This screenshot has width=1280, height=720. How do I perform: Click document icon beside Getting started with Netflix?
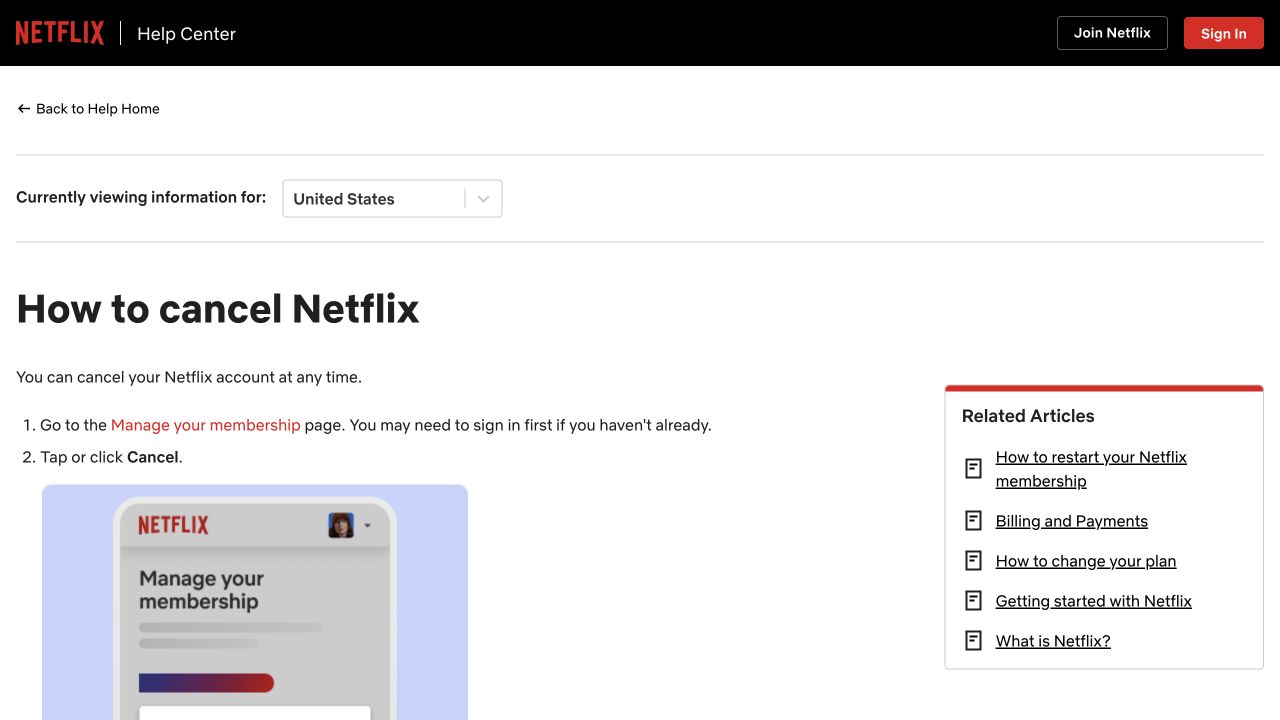pos(973,600)
